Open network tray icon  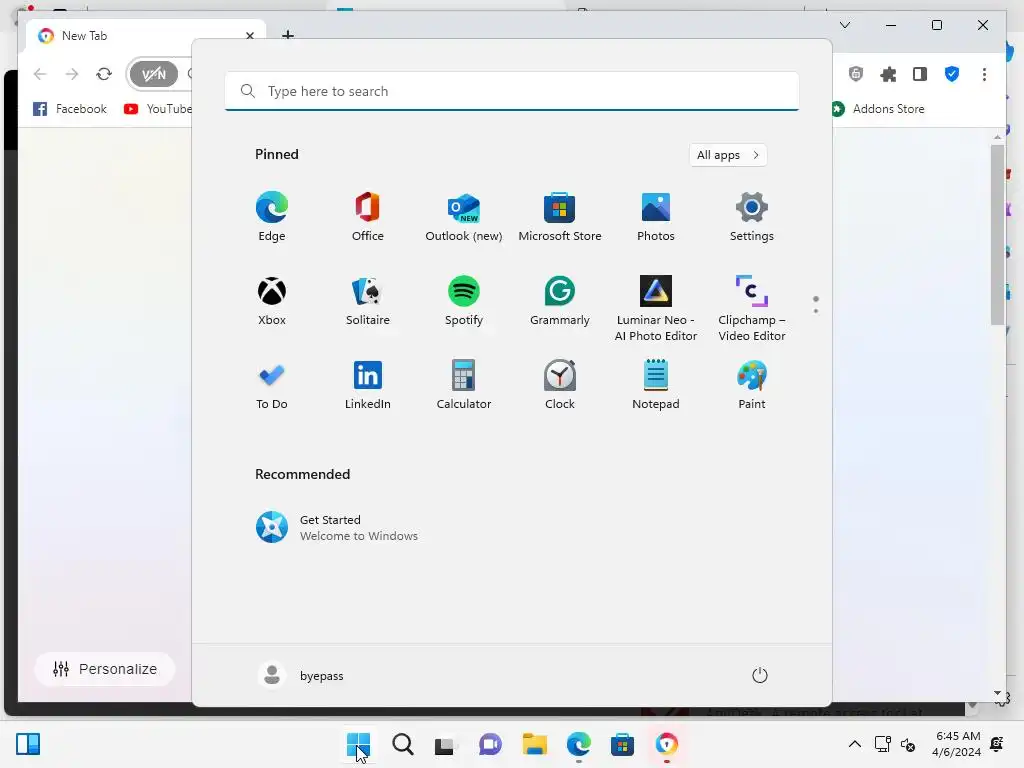pos(883,744)
